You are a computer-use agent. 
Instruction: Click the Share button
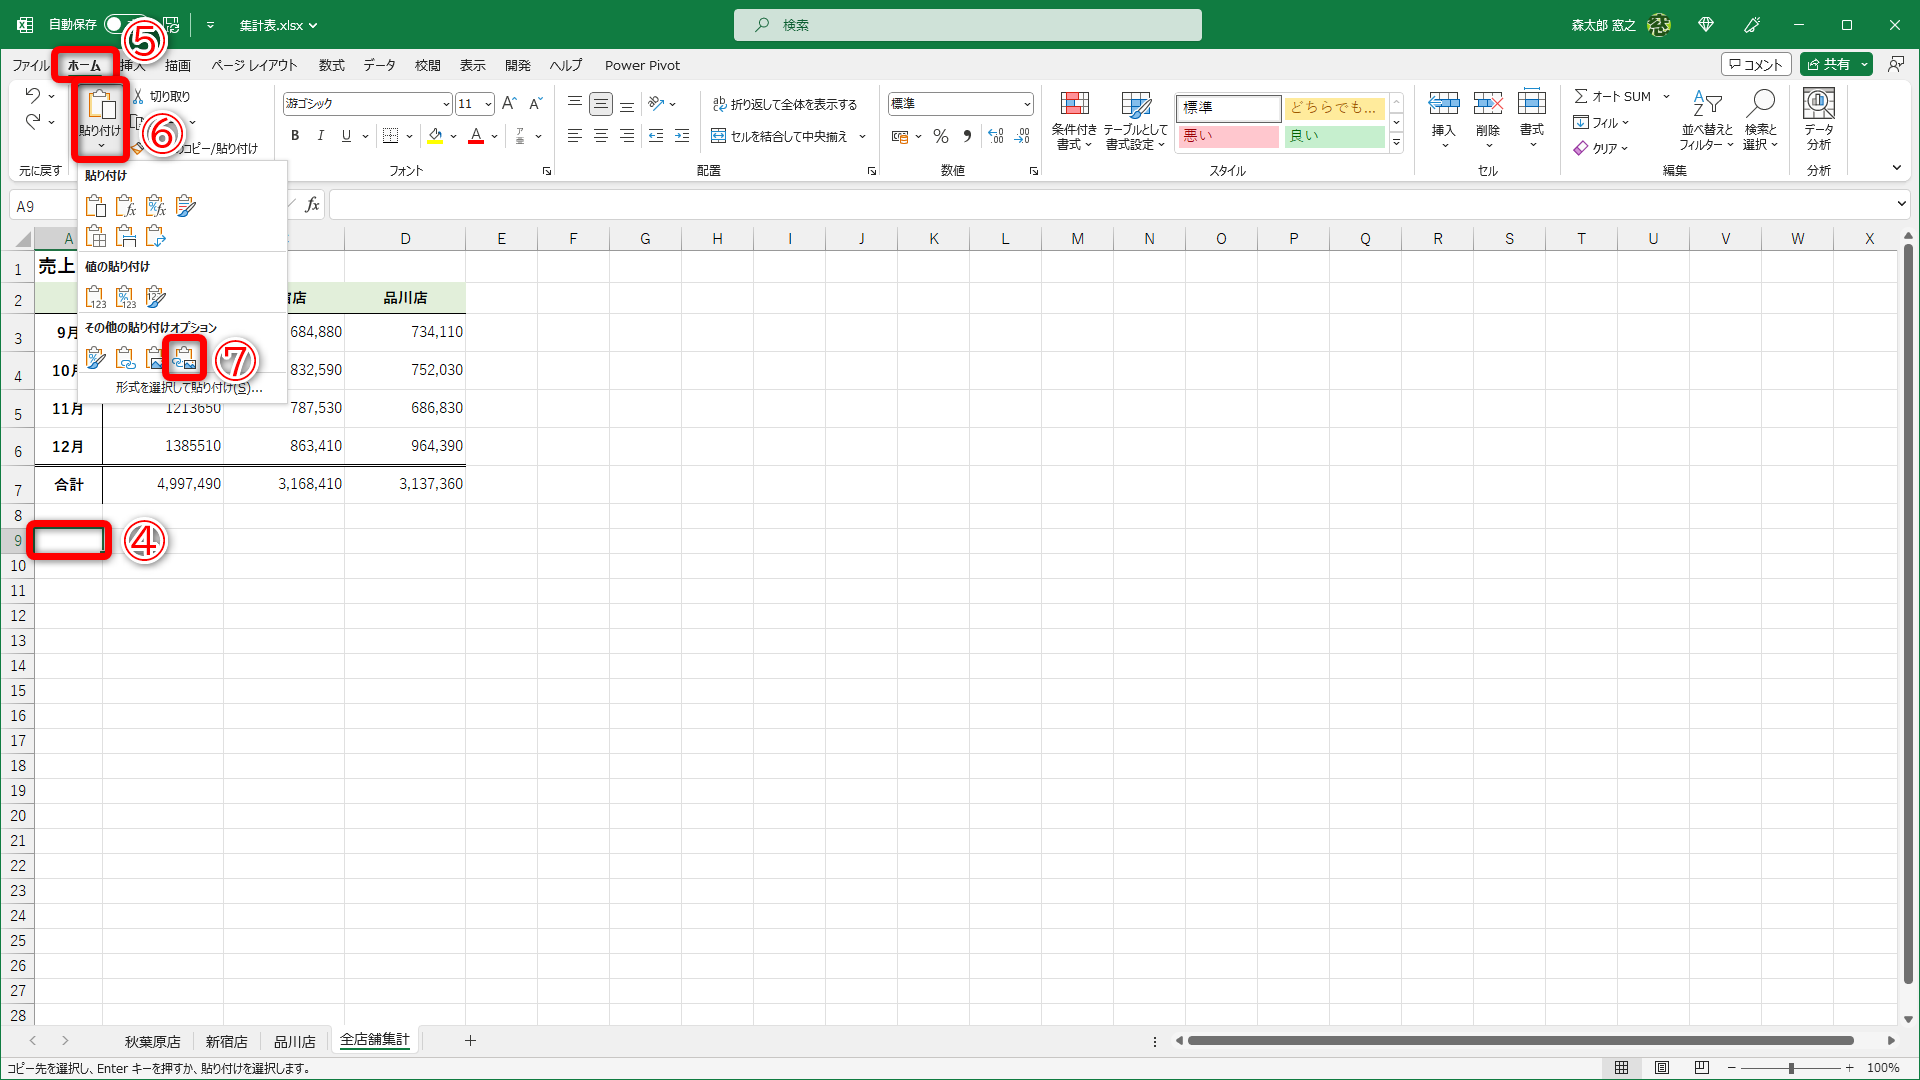coord(1828,64)
